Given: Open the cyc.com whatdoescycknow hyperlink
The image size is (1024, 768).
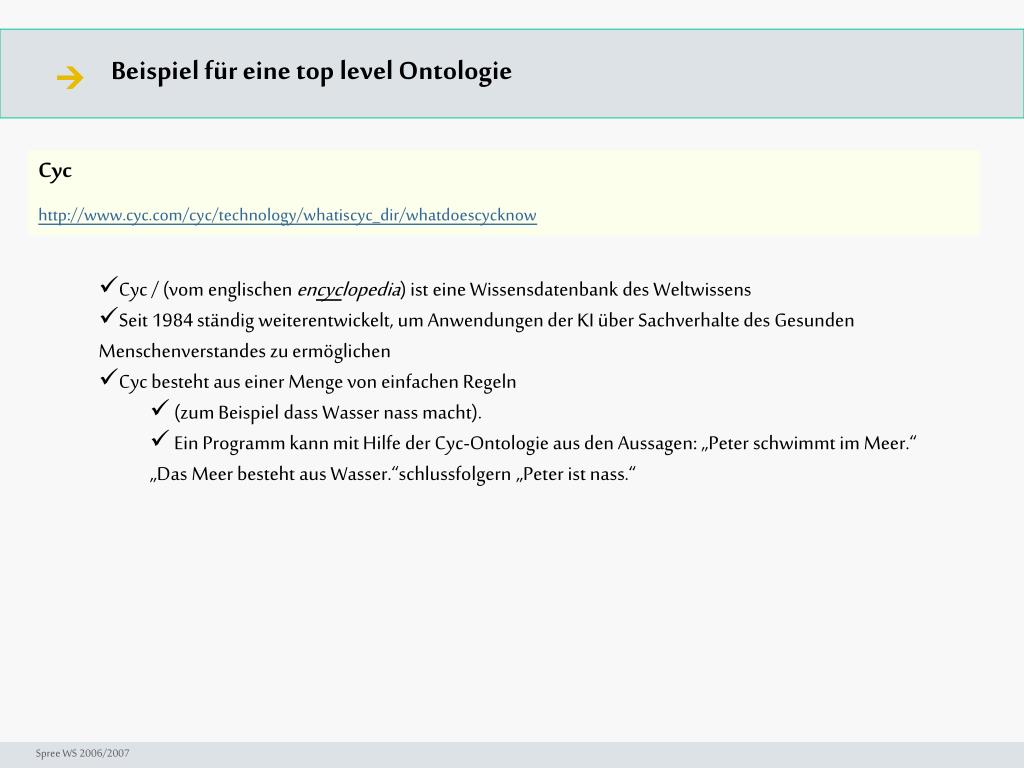Looking at the screenshot, I should (x=287, y=215).
